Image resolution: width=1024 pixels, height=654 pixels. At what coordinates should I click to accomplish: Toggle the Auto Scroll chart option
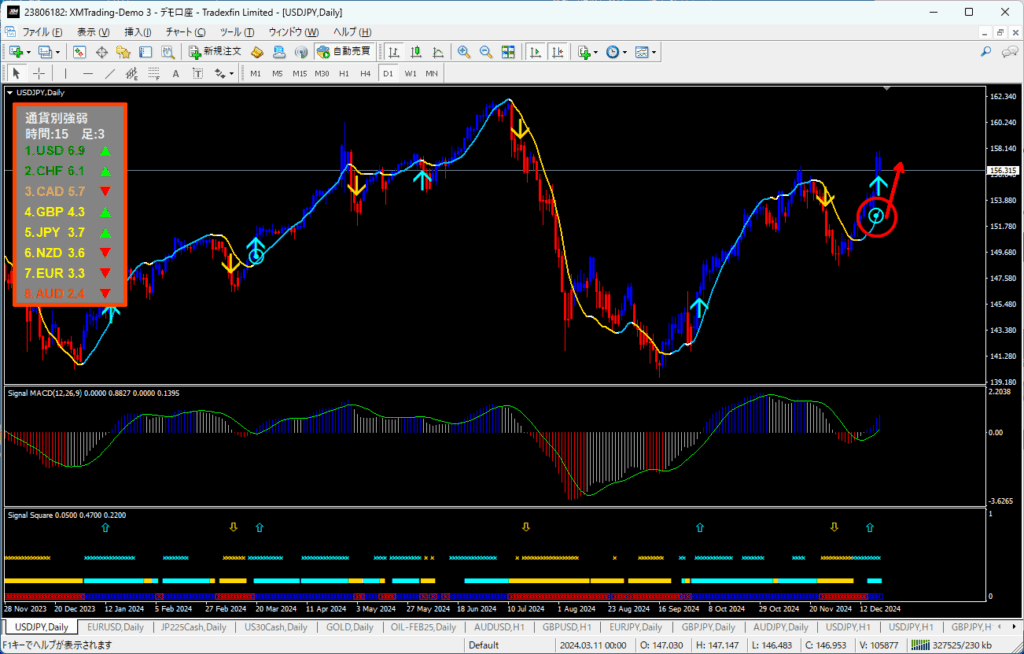(x=536, y=52)
